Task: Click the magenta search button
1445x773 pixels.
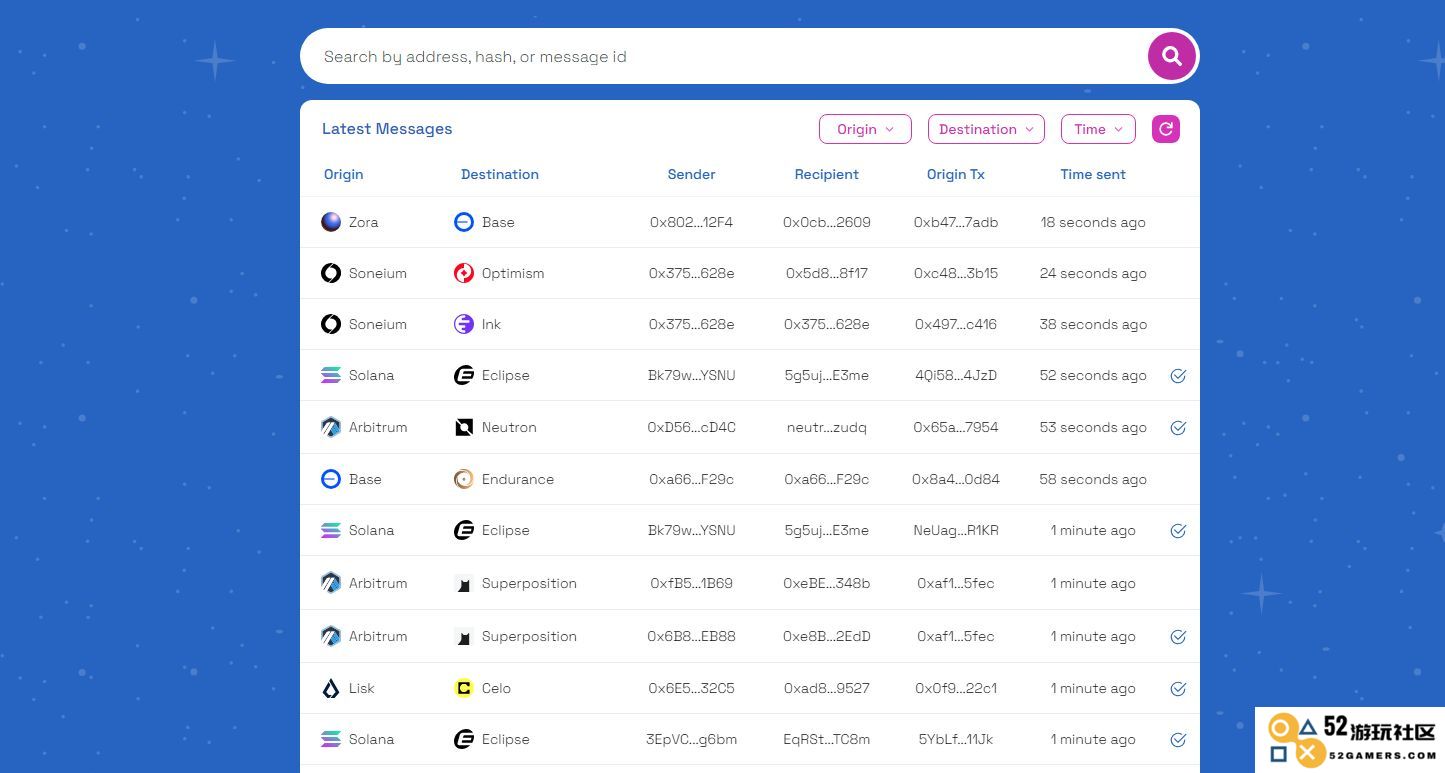Action: [1172, 56]
